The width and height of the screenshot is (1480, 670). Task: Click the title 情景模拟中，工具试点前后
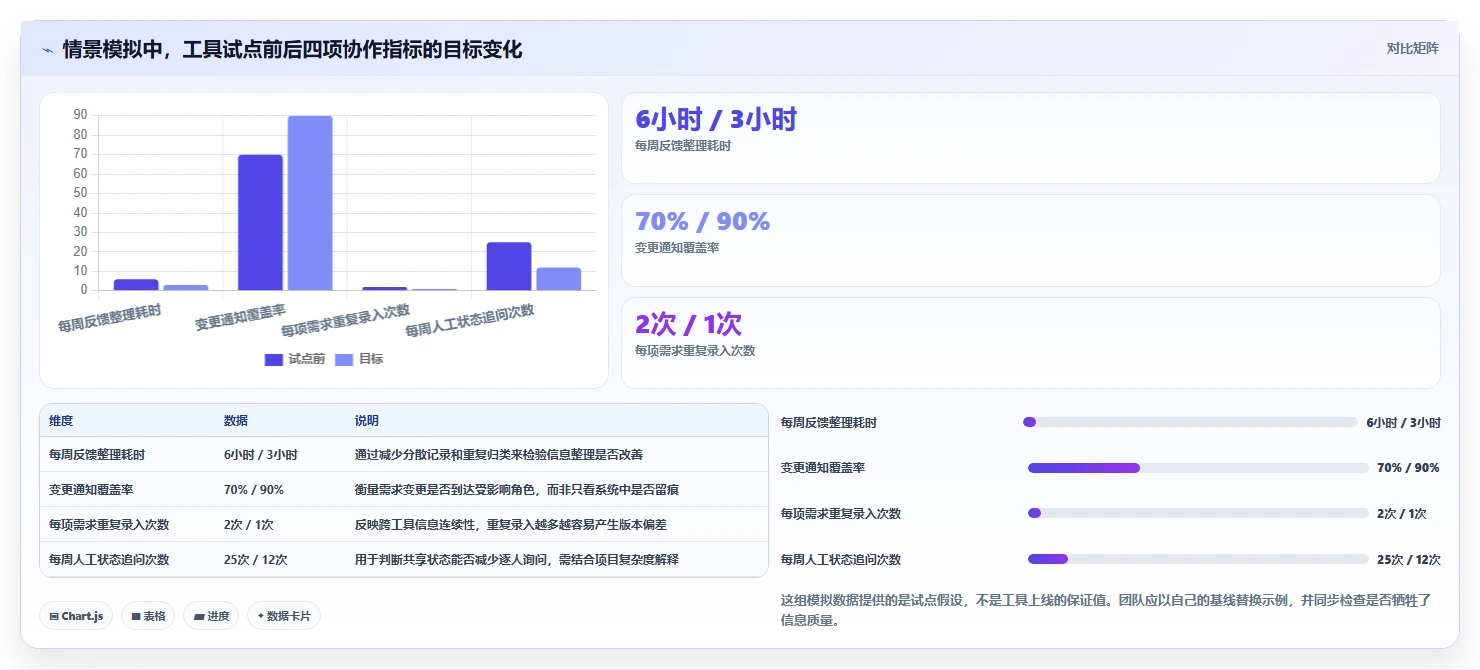(292, 50)
